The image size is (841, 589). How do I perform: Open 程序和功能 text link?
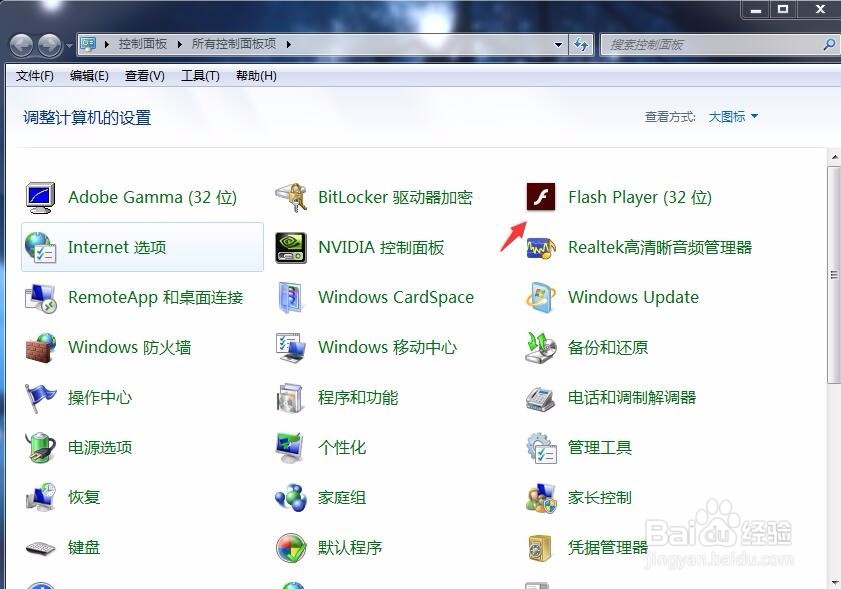358,397
